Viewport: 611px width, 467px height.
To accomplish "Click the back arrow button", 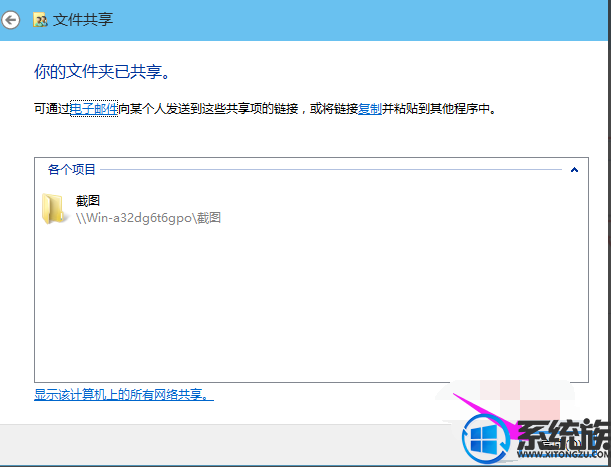I will point(11,20).
